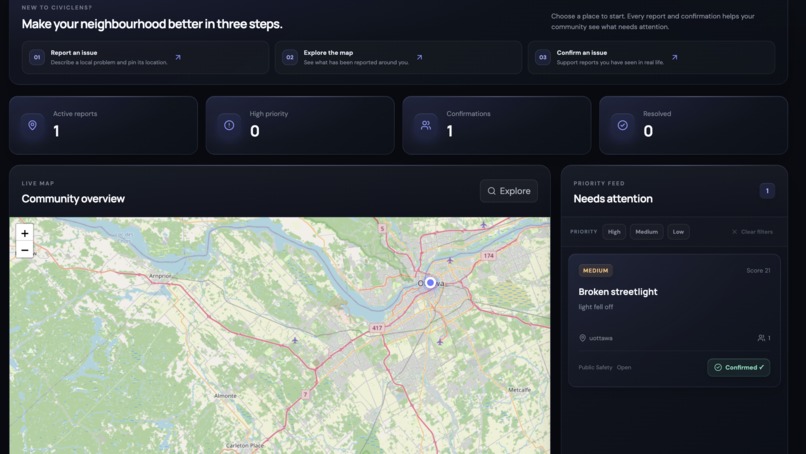Click the Public Safety category label
Viewport: 806px width, 454px height.
pyautogui.click(x=595, y=367)
